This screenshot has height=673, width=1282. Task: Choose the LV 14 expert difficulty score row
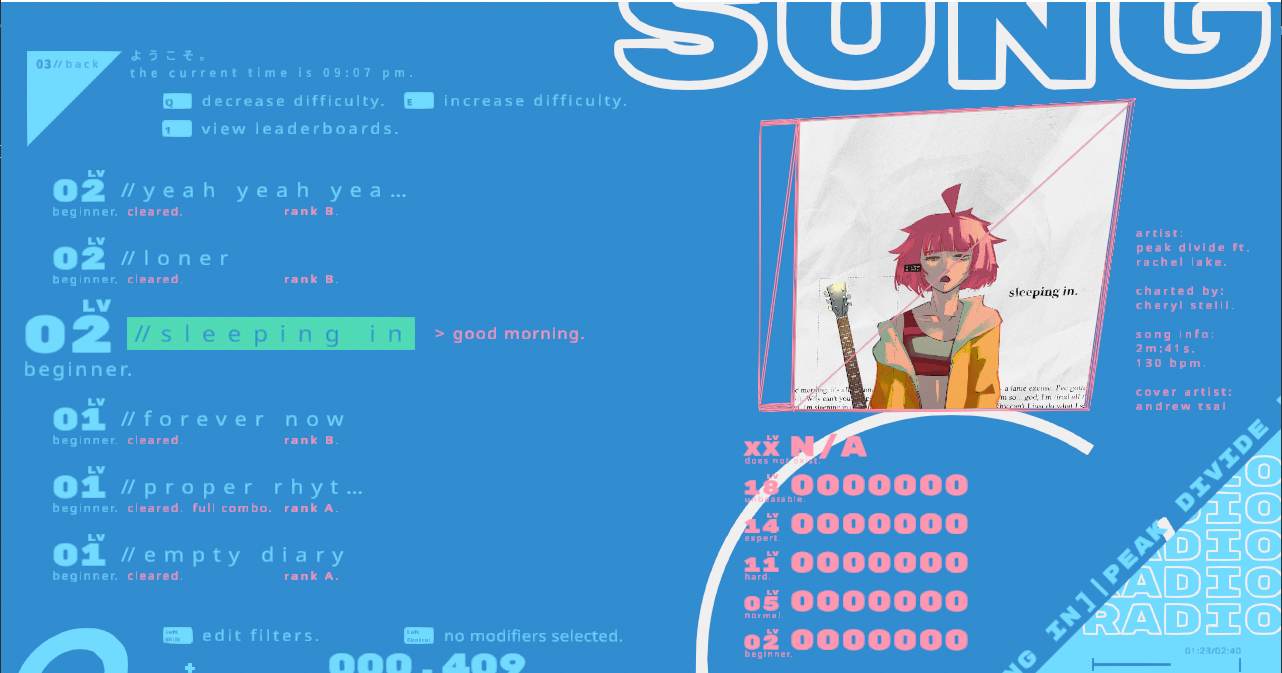pyautogui.click(x=857, y=525)
